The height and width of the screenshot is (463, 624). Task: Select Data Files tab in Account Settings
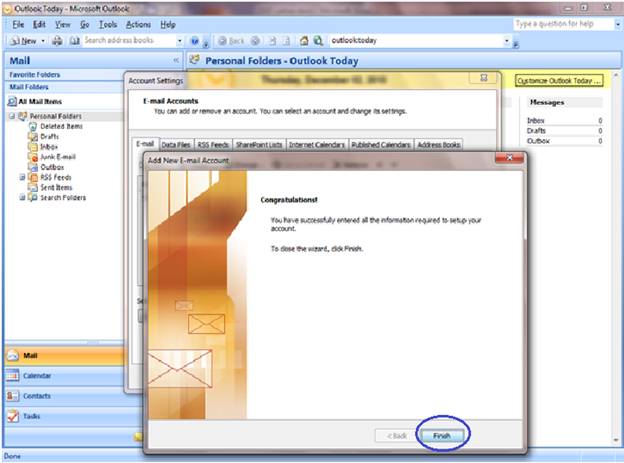176,145
